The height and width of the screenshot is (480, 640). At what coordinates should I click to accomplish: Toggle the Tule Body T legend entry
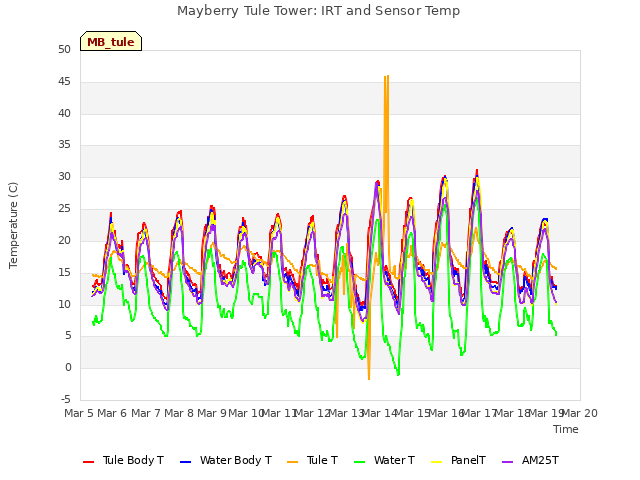click(x=123, y=460)
